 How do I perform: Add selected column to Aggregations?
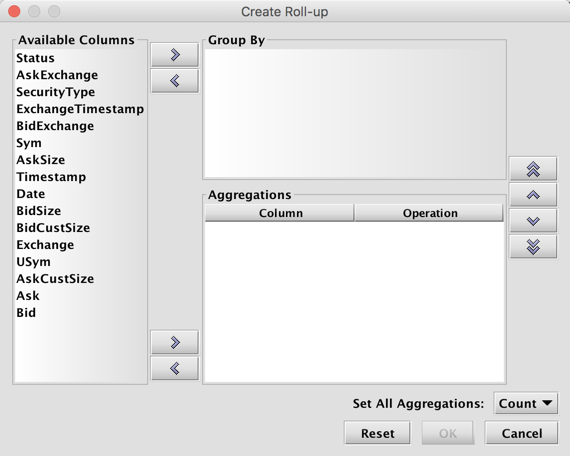click(x=175, y=342)
